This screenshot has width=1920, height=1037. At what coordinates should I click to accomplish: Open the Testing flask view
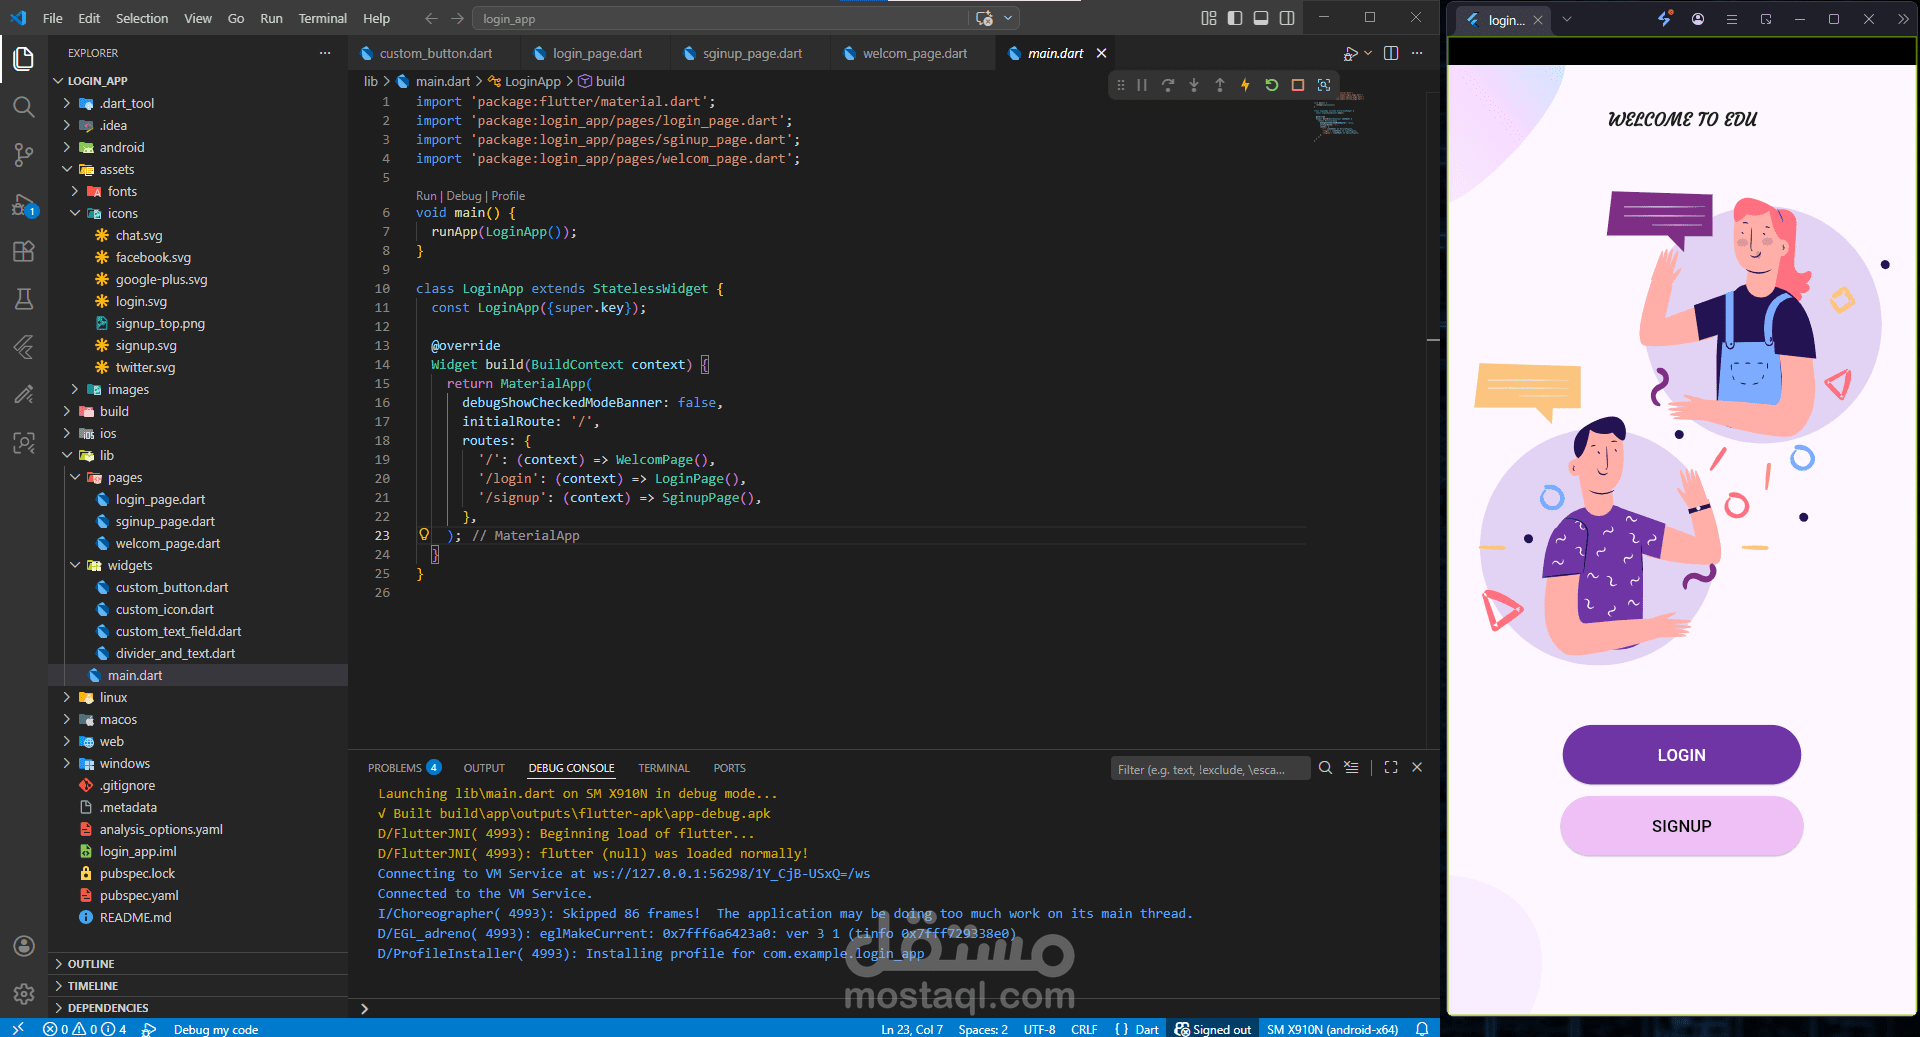click(x=24, y=299)
